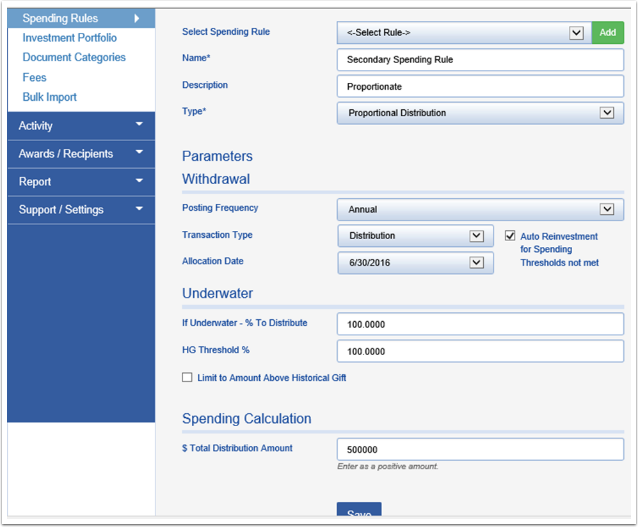
Task: Go to Fees in sidebar
Action: click(35, 77)
